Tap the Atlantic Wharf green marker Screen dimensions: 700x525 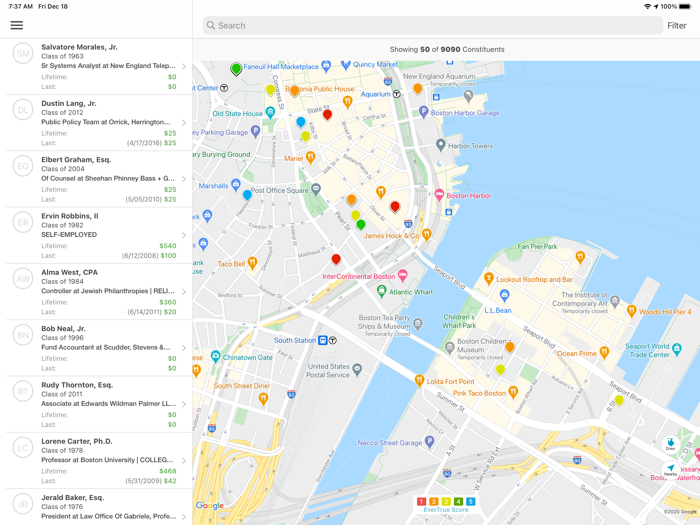pyautogui.click(x=381, y=292)
